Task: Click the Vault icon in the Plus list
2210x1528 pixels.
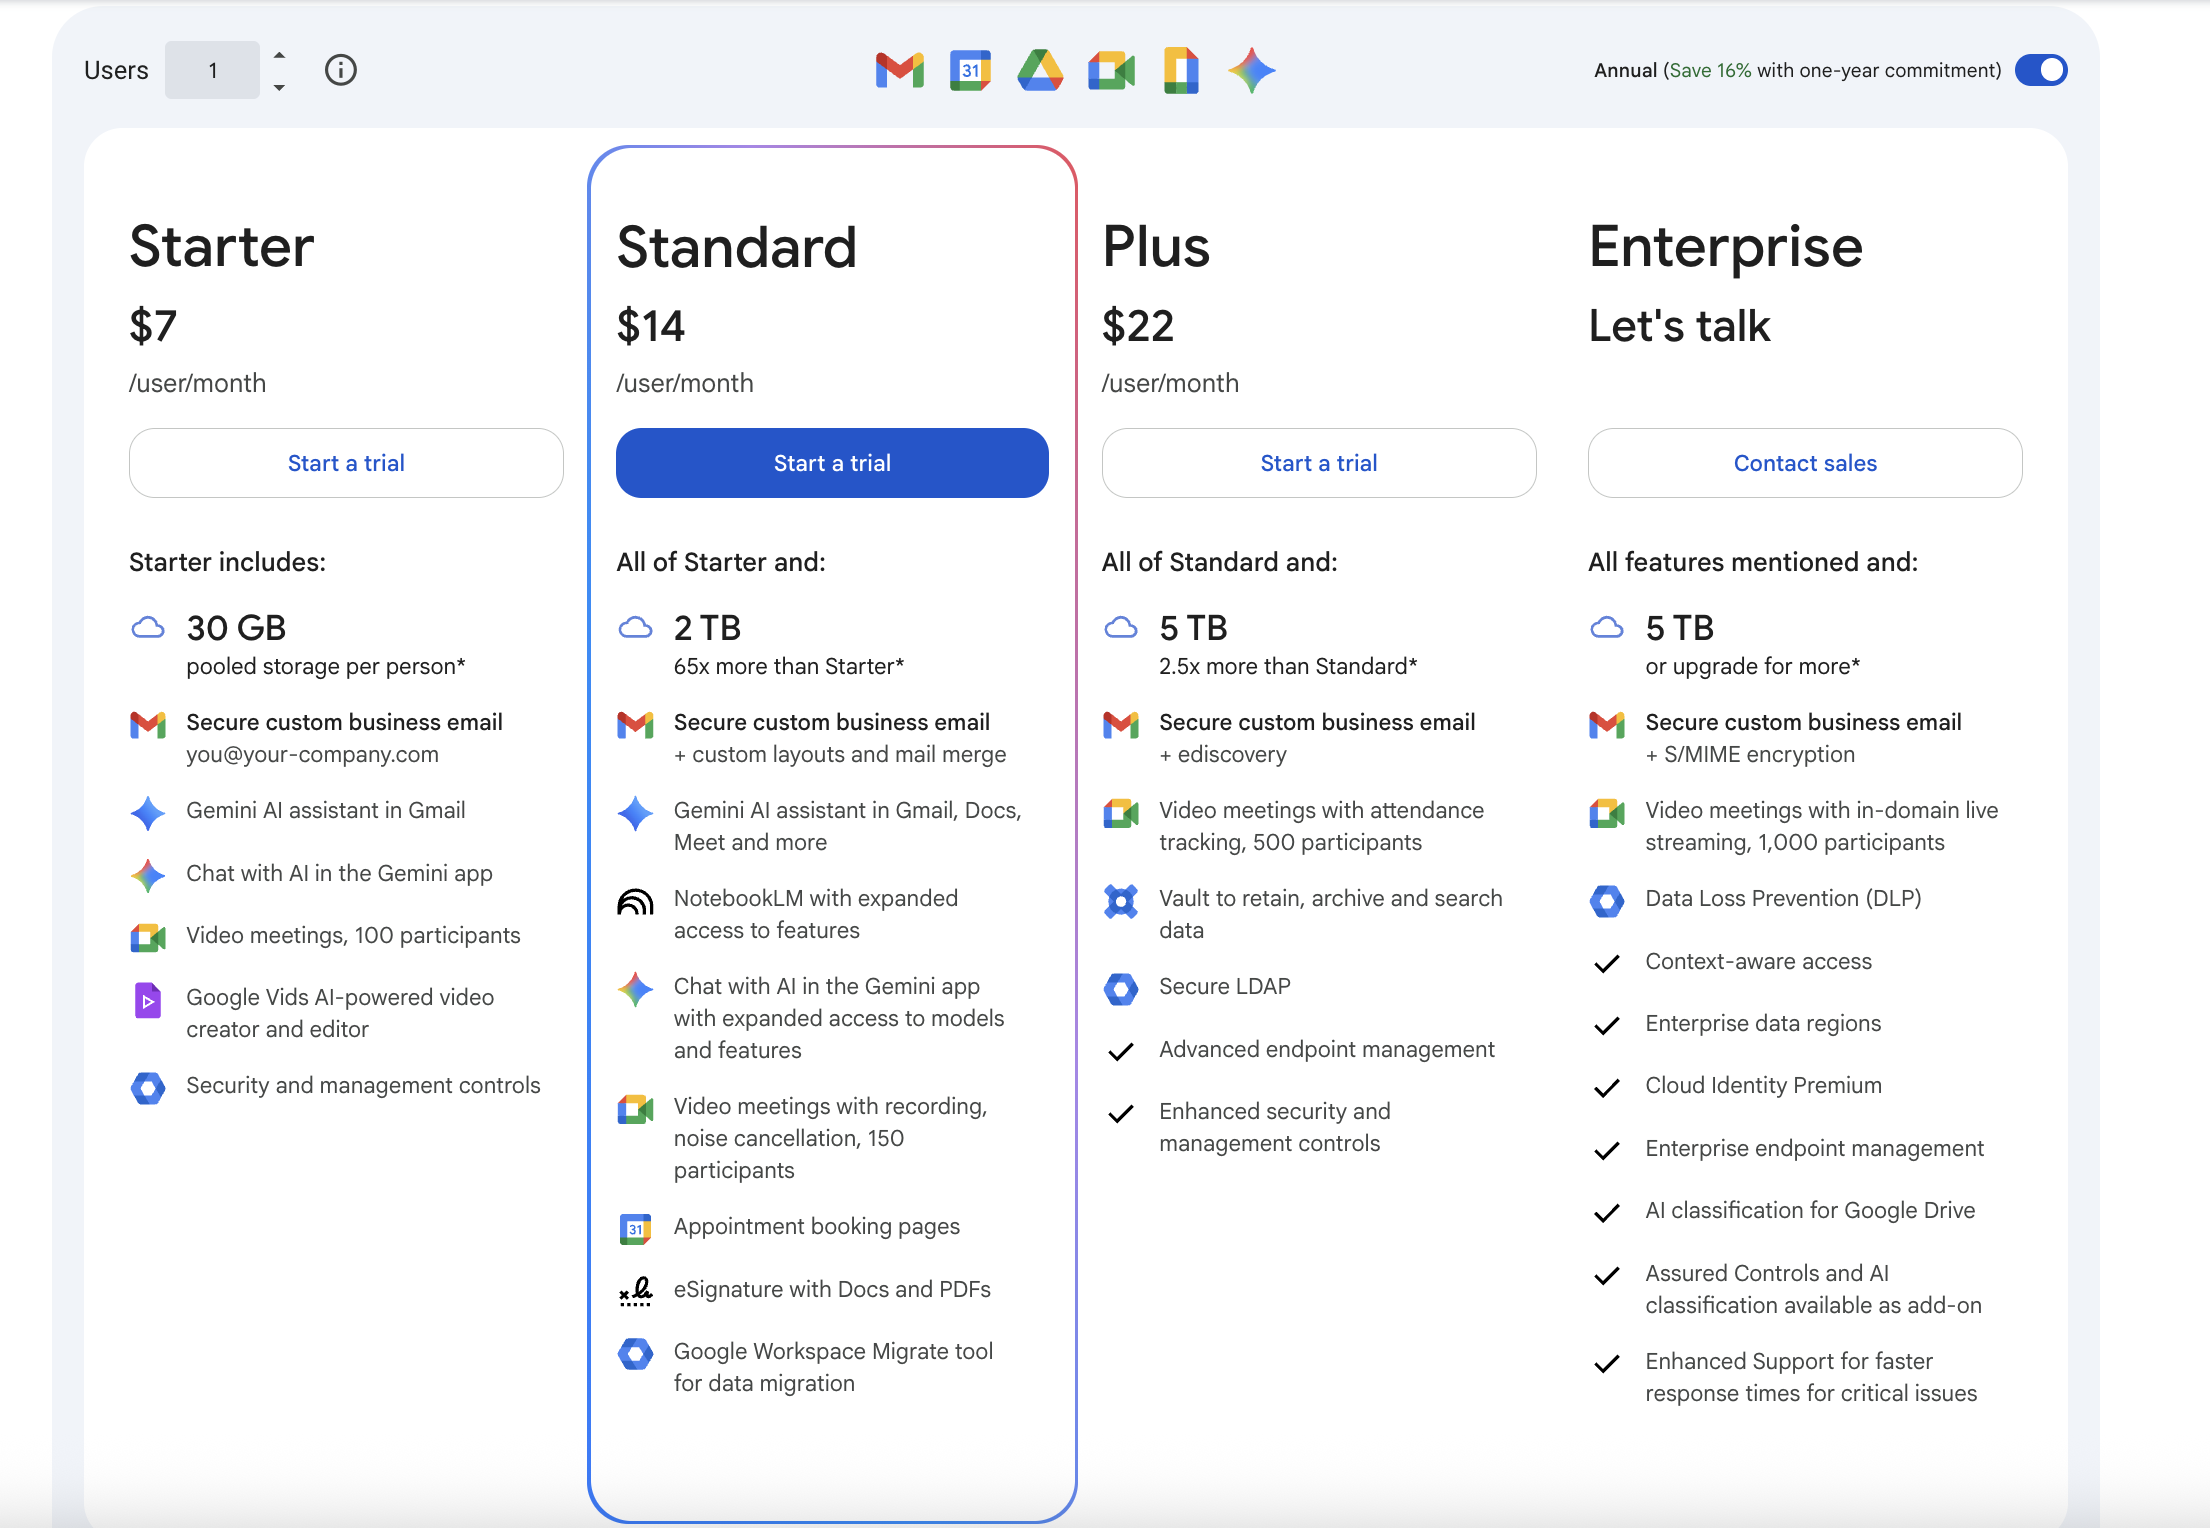Action: (x=1121, y=901)
